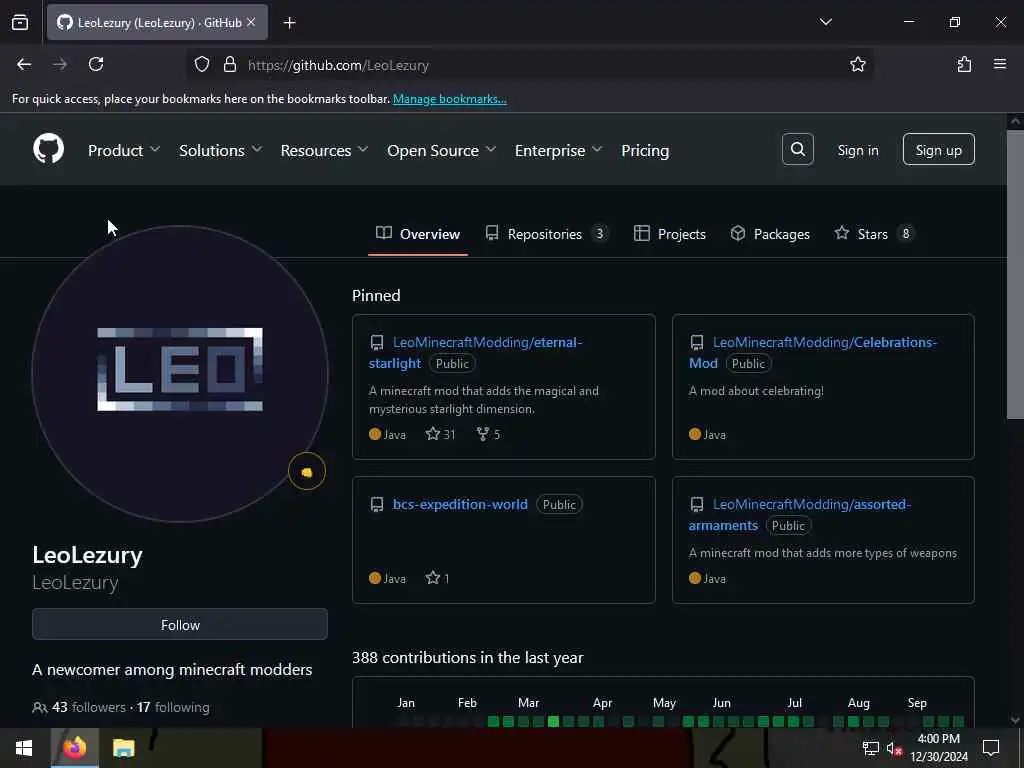Open the GitHub search icon button

797,150
